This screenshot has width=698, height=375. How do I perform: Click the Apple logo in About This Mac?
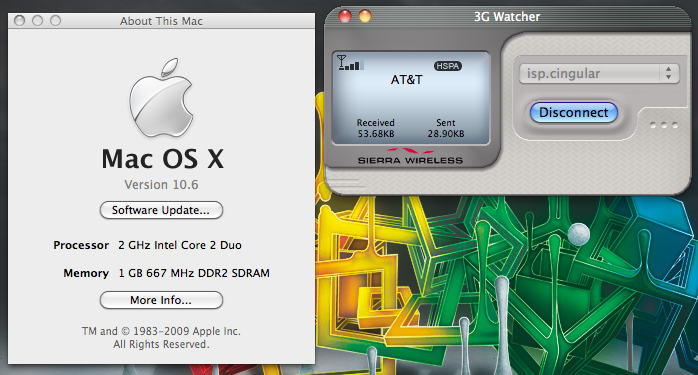tap(161, 98)
